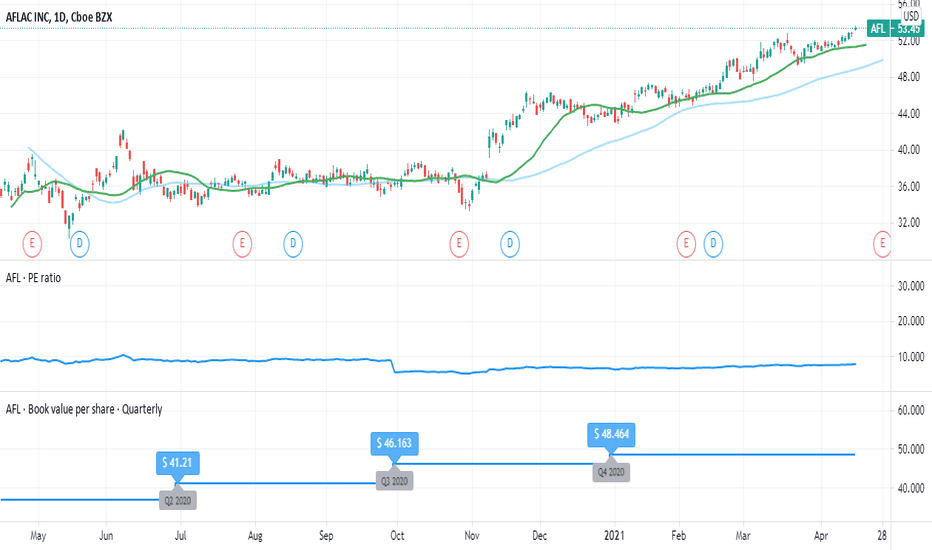Click 40.000 on the book value axis

(911, 488)
